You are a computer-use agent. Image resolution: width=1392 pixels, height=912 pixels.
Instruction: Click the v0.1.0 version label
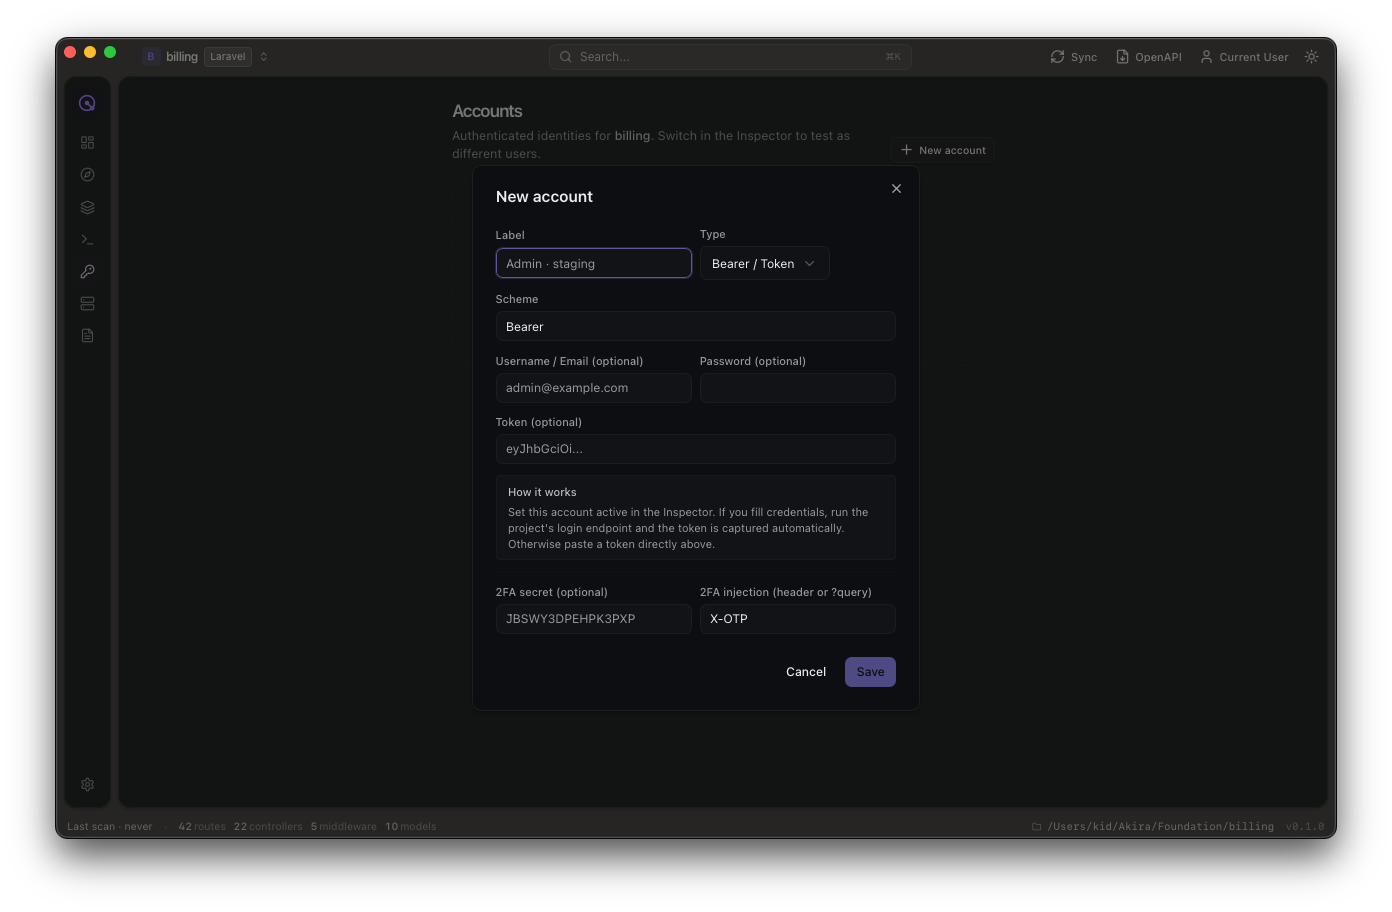point(1305,826)
